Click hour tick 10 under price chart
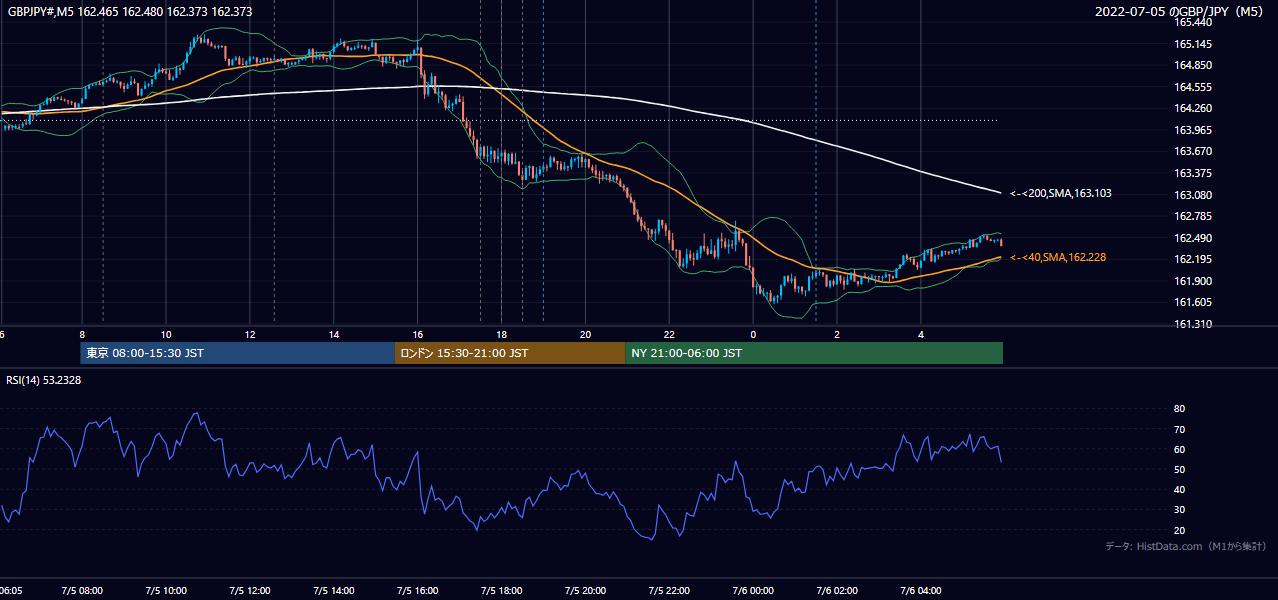The height and width of the screenshot is (600, 1278). (x=166, y=335)
